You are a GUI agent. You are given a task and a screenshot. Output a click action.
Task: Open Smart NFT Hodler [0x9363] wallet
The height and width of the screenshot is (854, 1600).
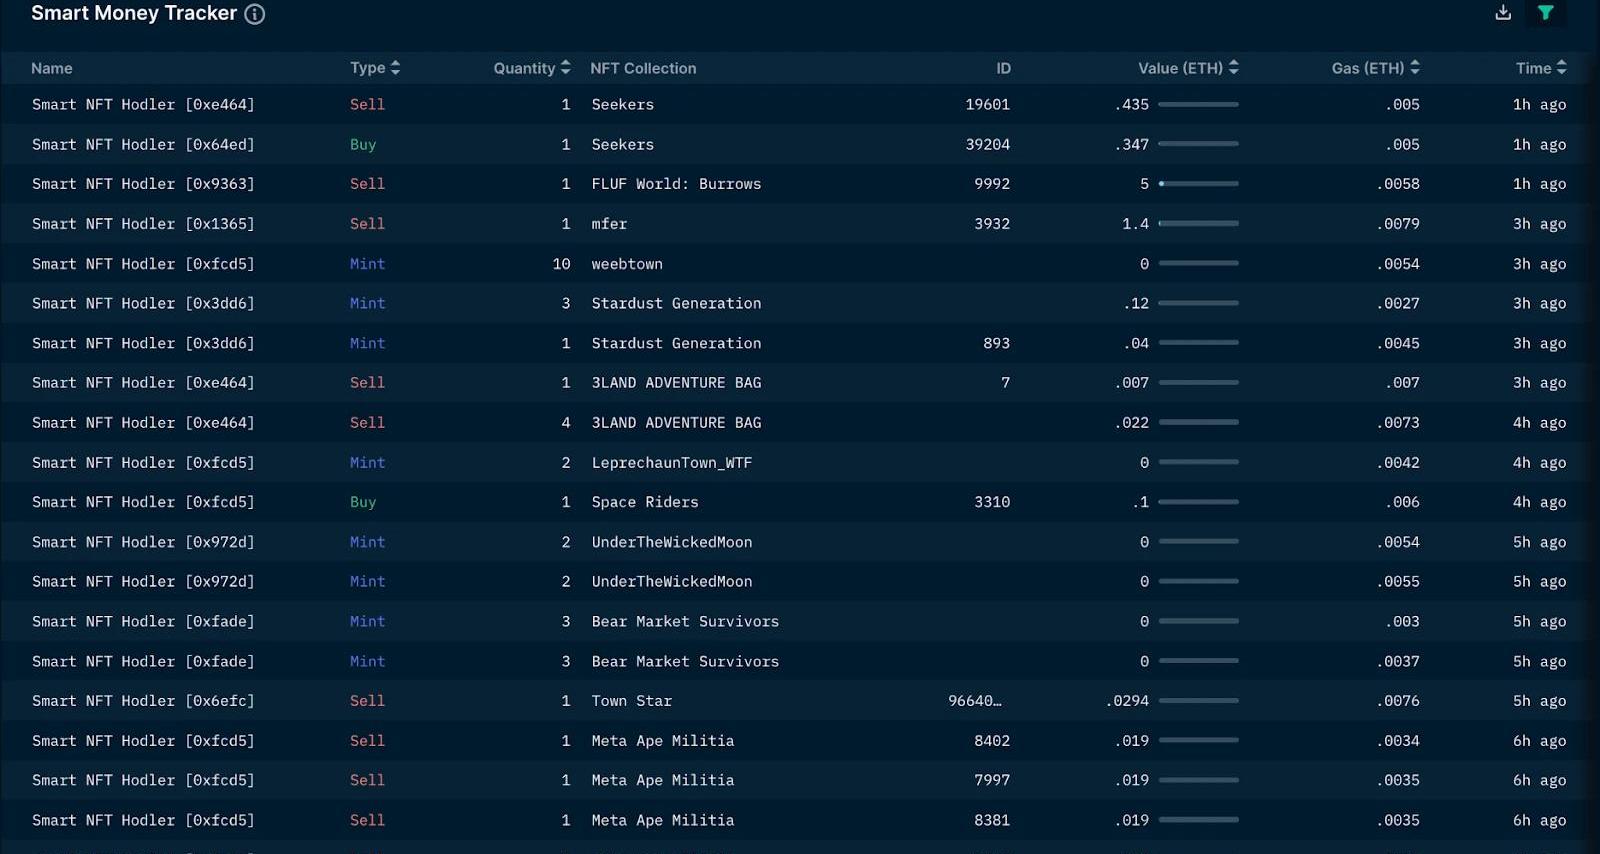pyautogui.click(x=143, y=184)
